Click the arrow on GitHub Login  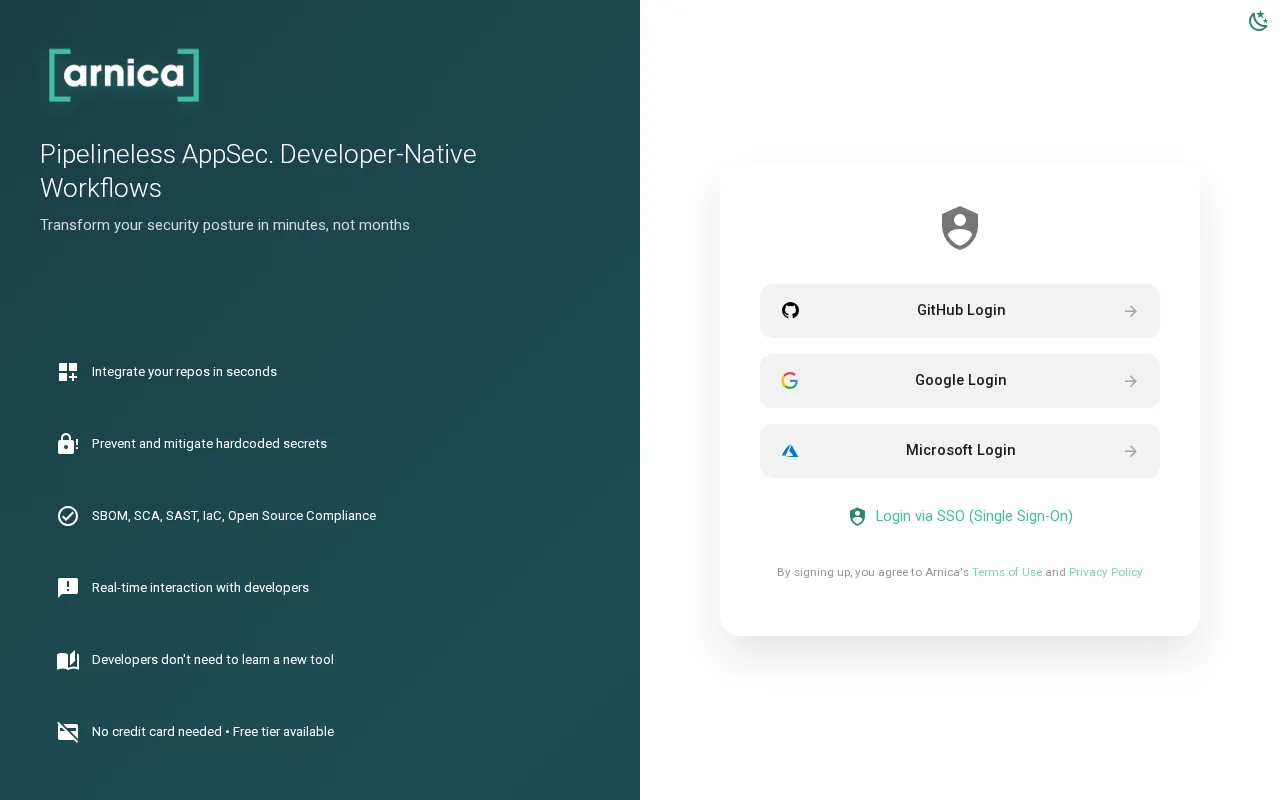[x=1131, y=311]
